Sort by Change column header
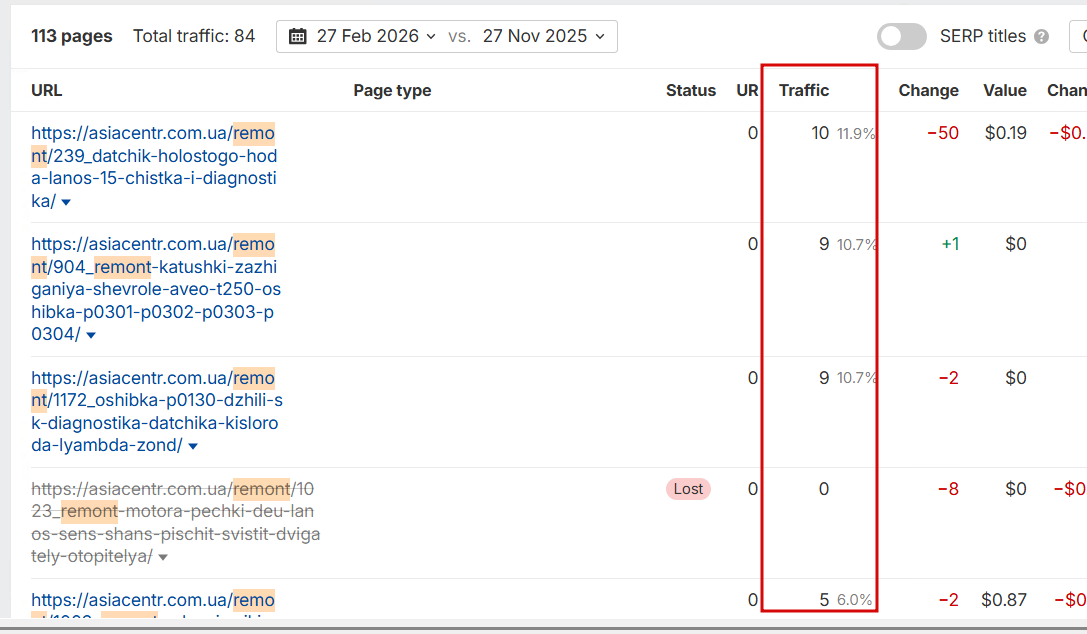The height and width of the screenshot is (634, 1087). [928, 90]
